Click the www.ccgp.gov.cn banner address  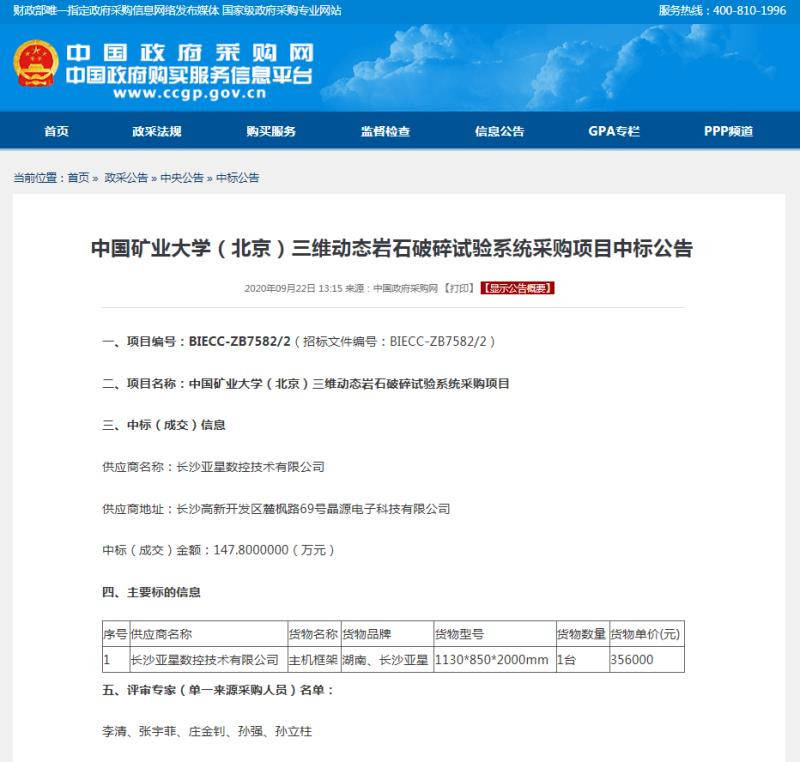189,95
